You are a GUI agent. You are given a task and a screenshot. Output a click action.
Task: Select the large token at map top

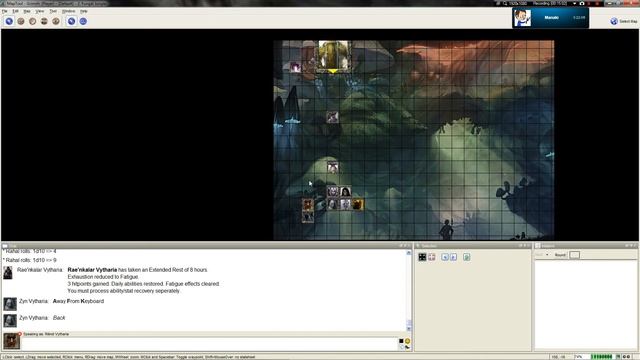(334, 56)
